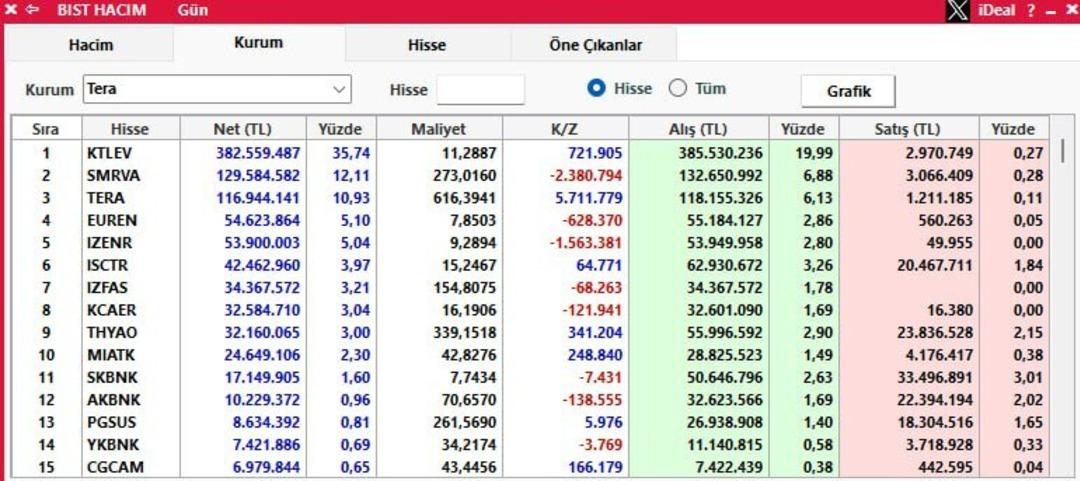Click Satış value 16.380

950,310
